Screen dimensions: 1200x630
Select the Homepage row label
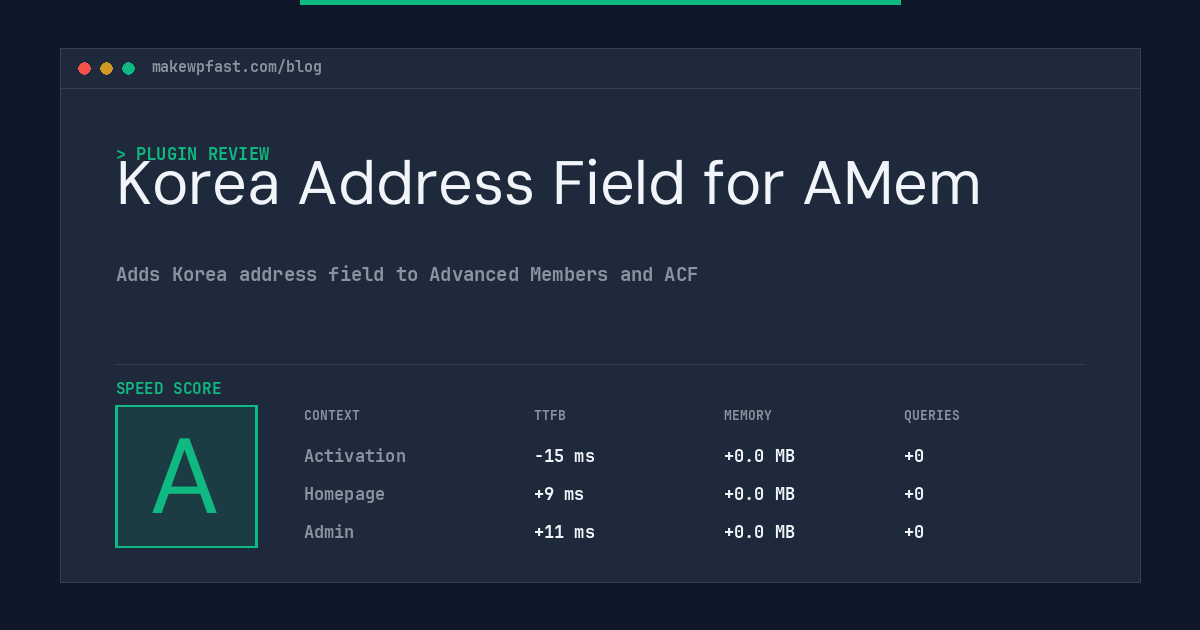344,494
